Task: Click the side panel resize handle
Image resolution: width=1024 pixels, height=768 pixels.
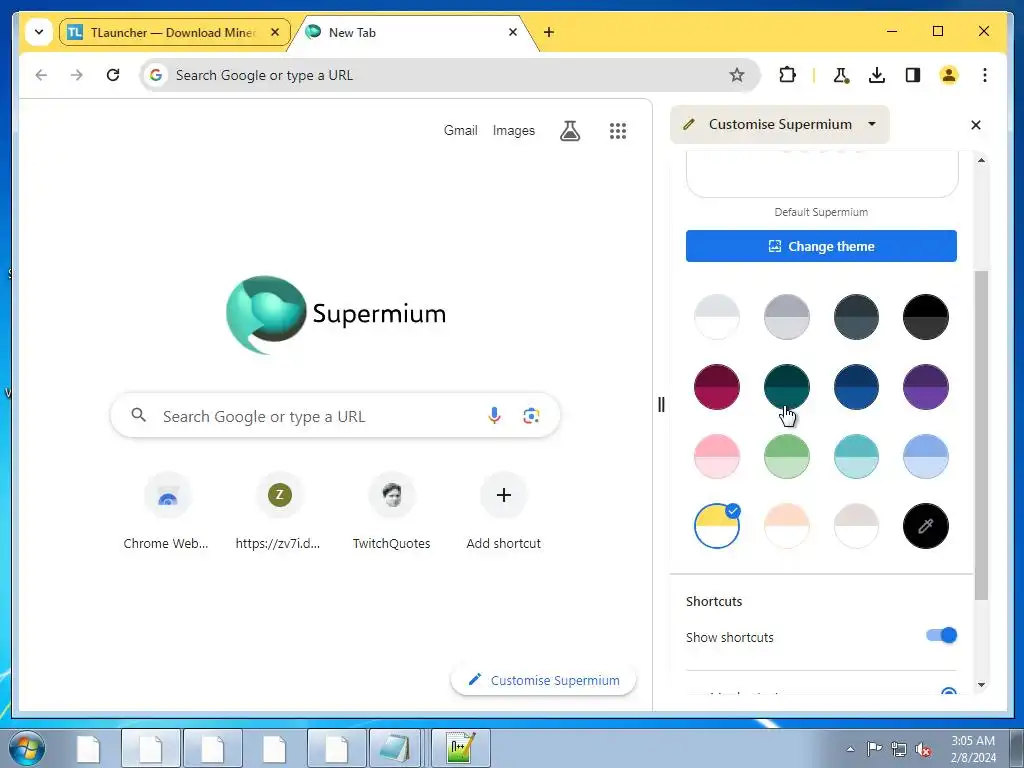Action: pos(661,405)
